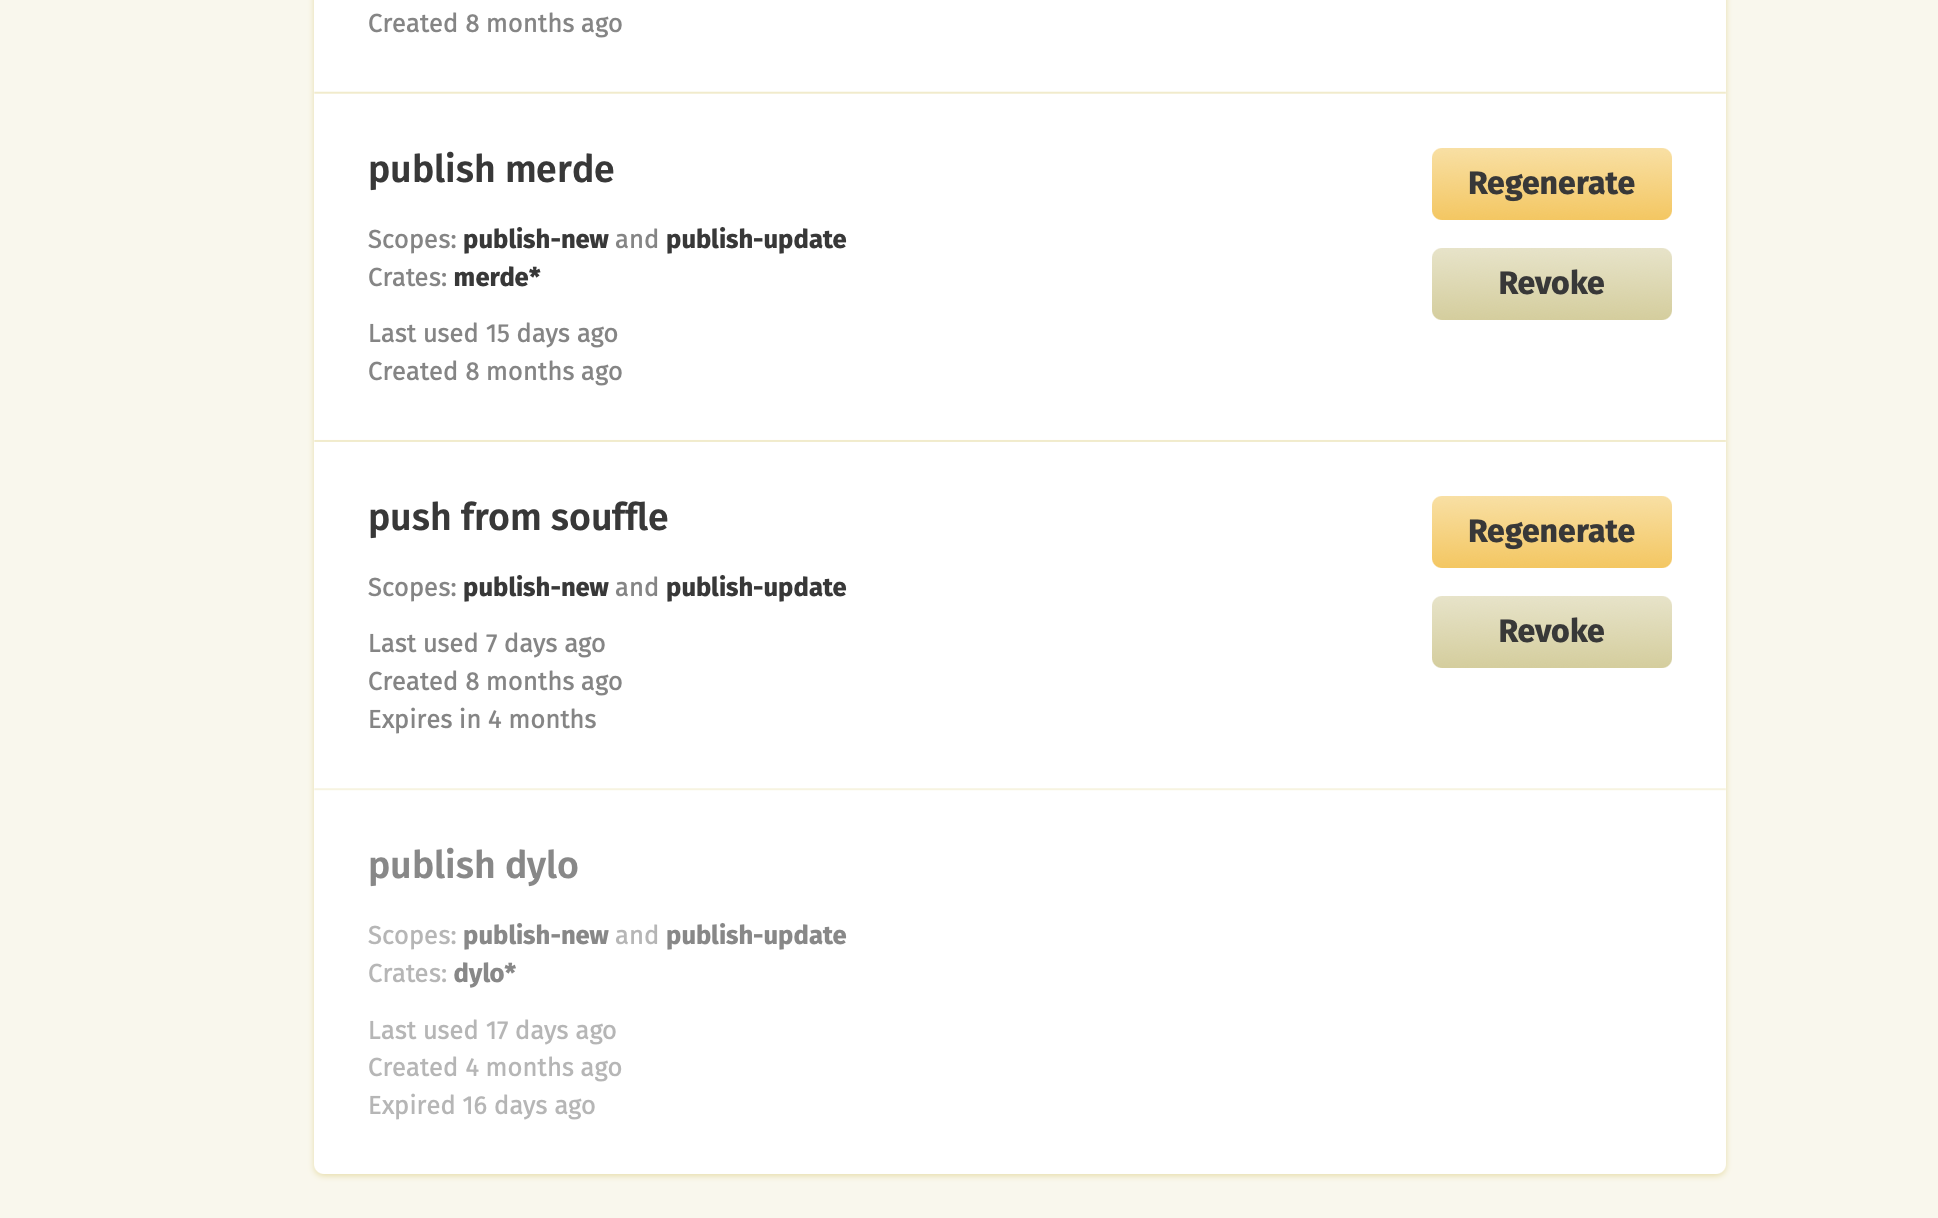1938x1218 pixels.
Task: Select the 'push from souffle' token title
Action: click(x=518, y=518)
